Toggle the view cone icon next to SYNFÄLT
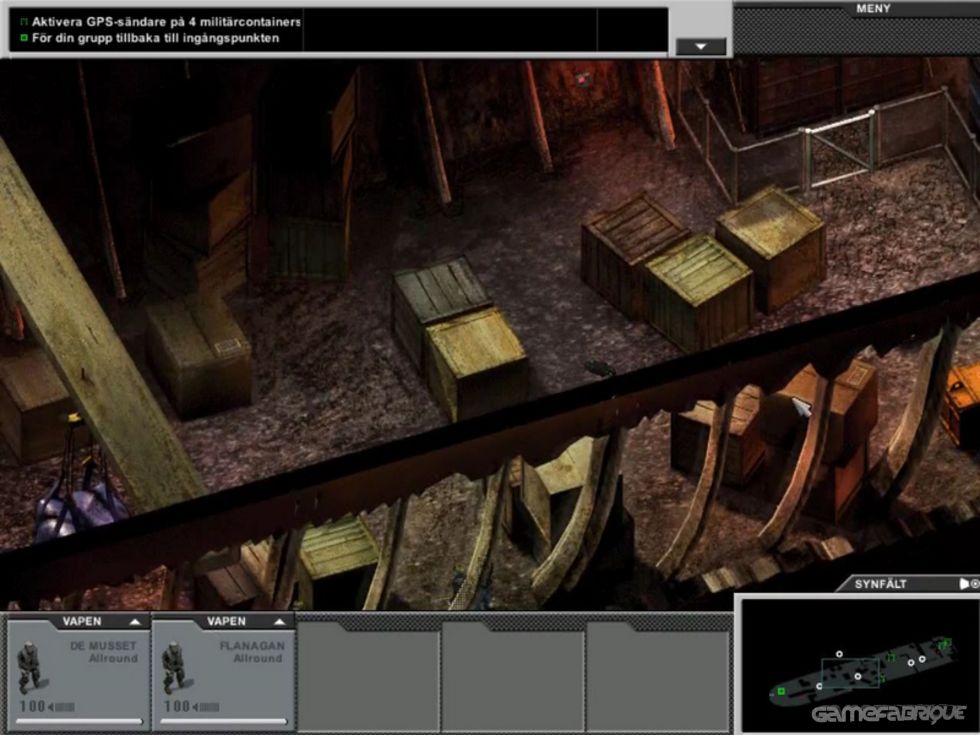 coord(964,584)
